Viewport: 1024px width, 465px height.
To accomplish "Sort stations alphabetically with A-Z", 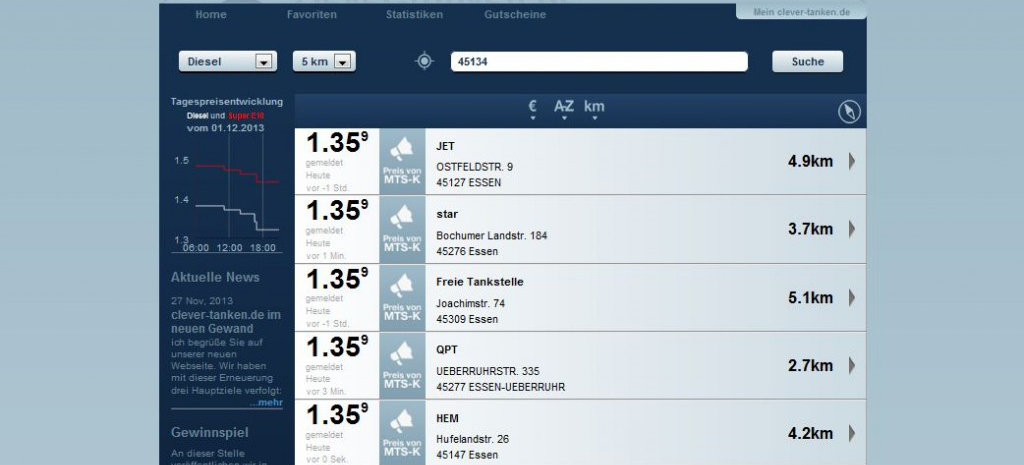I will click(564, 108).
